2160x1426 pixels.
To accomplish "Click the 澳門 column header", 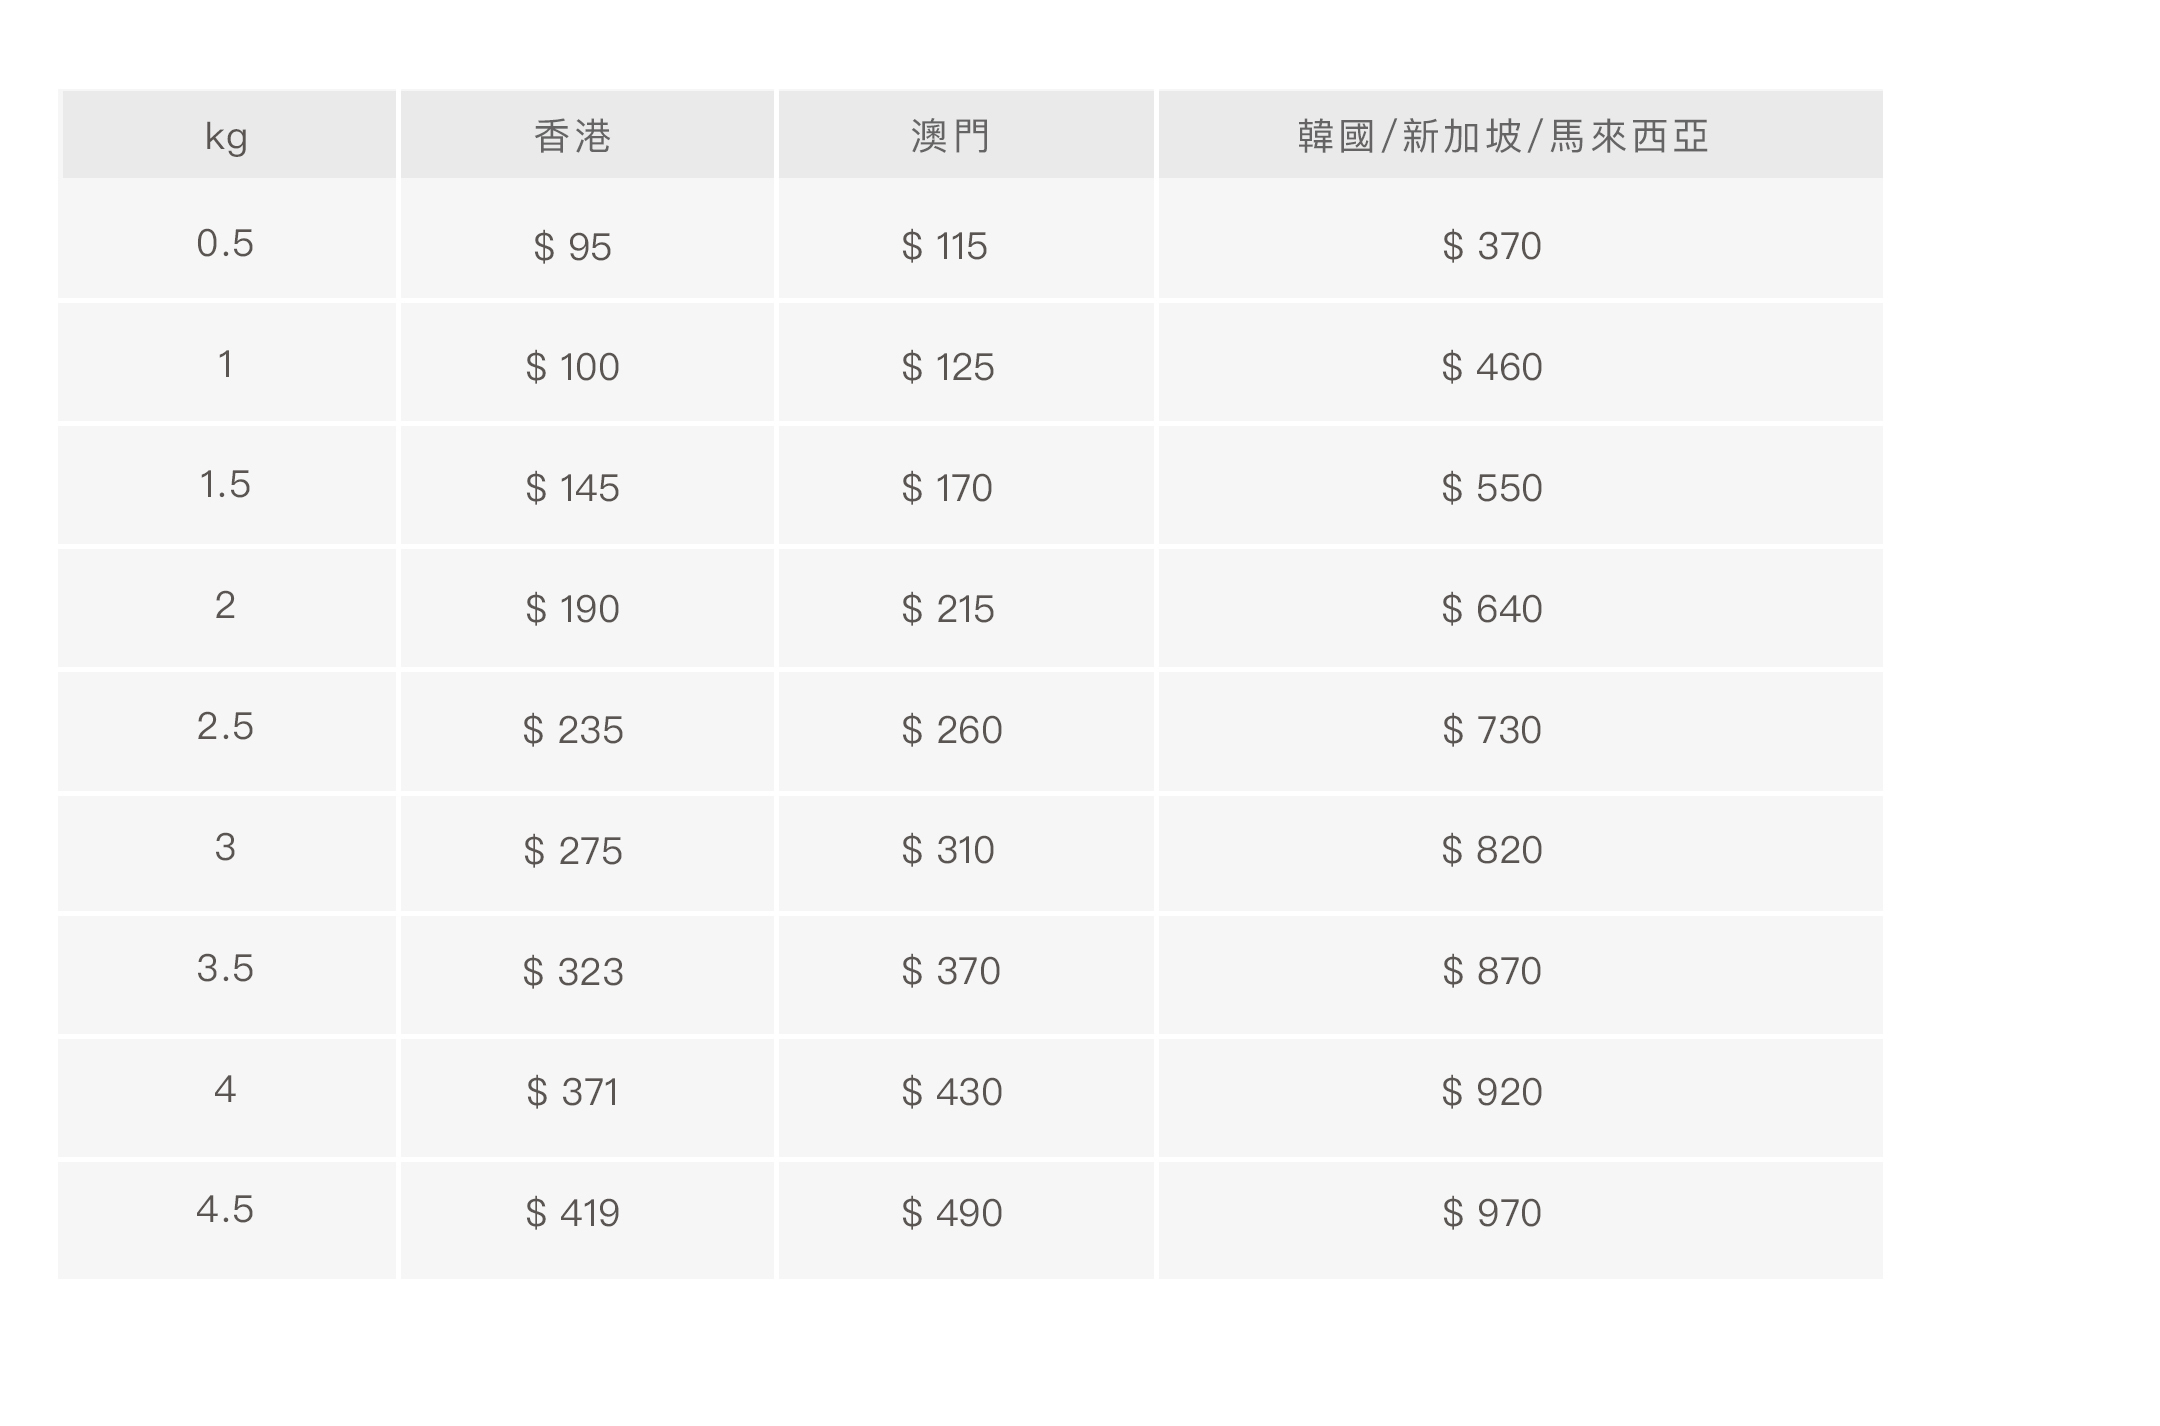I will pyautogui.click(x=950, y=136).
